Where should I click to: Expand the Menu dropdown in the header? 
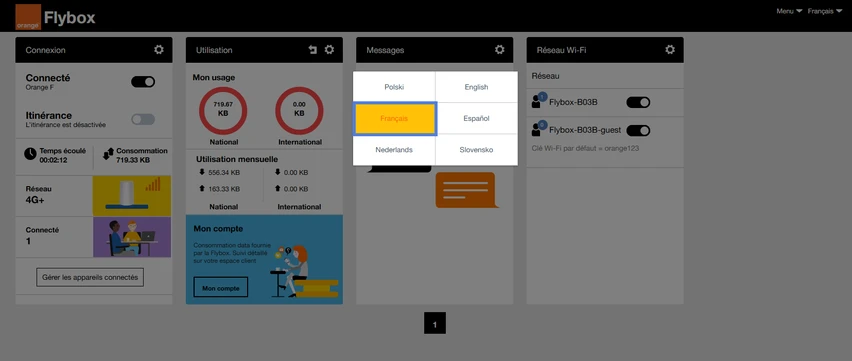click(789, 11)
